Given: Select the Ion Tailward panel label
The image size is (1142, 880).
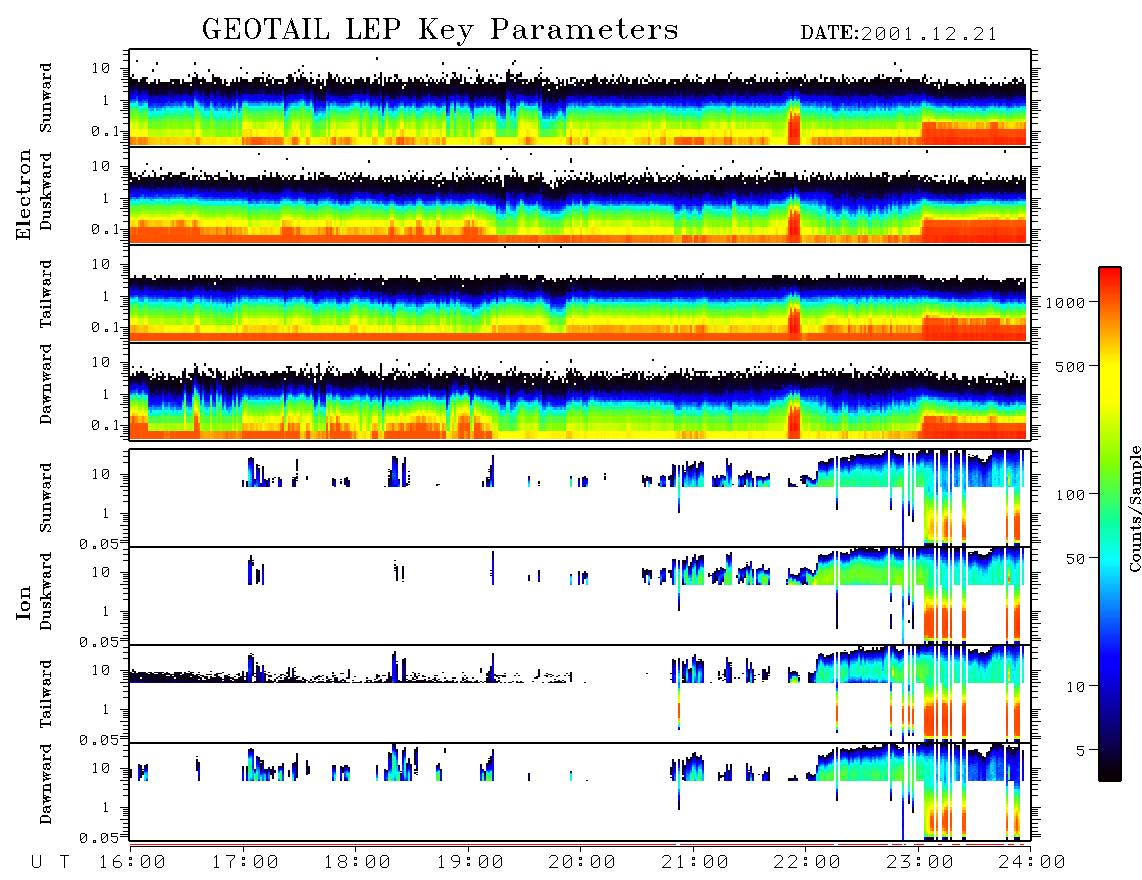Looking at the screenshot, I should [x=46, y=694].
